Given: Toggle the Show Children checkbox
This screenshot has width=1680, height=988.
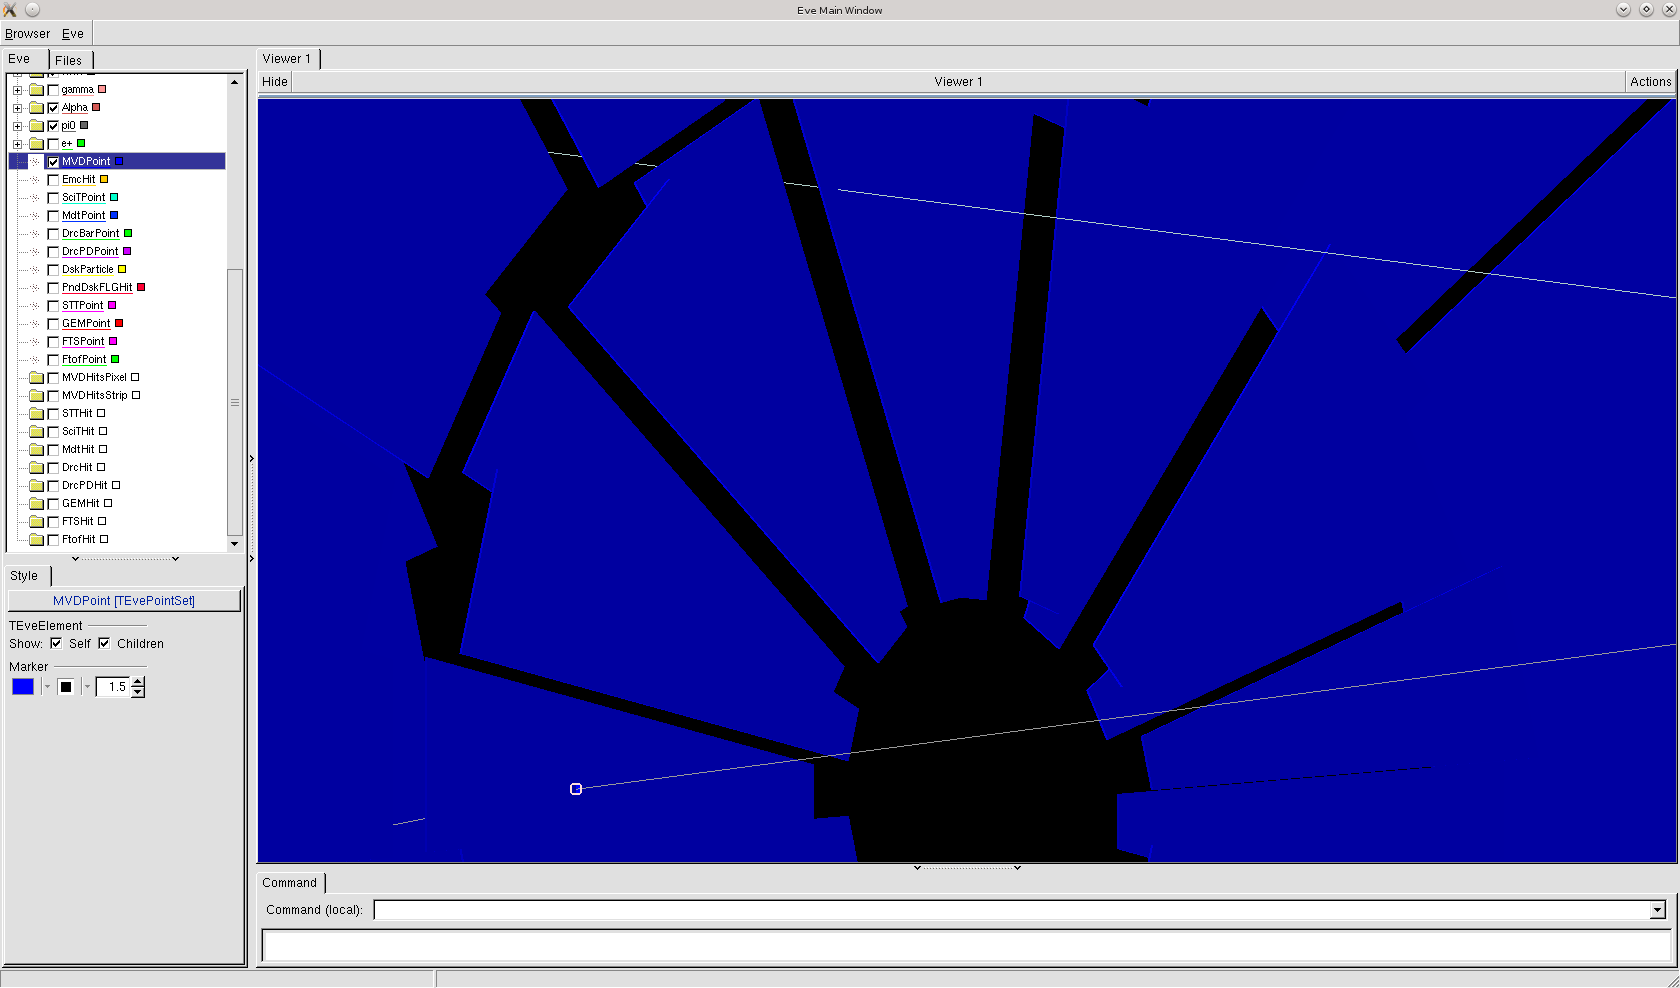Looking at the screenshot, I should (104, 643).
